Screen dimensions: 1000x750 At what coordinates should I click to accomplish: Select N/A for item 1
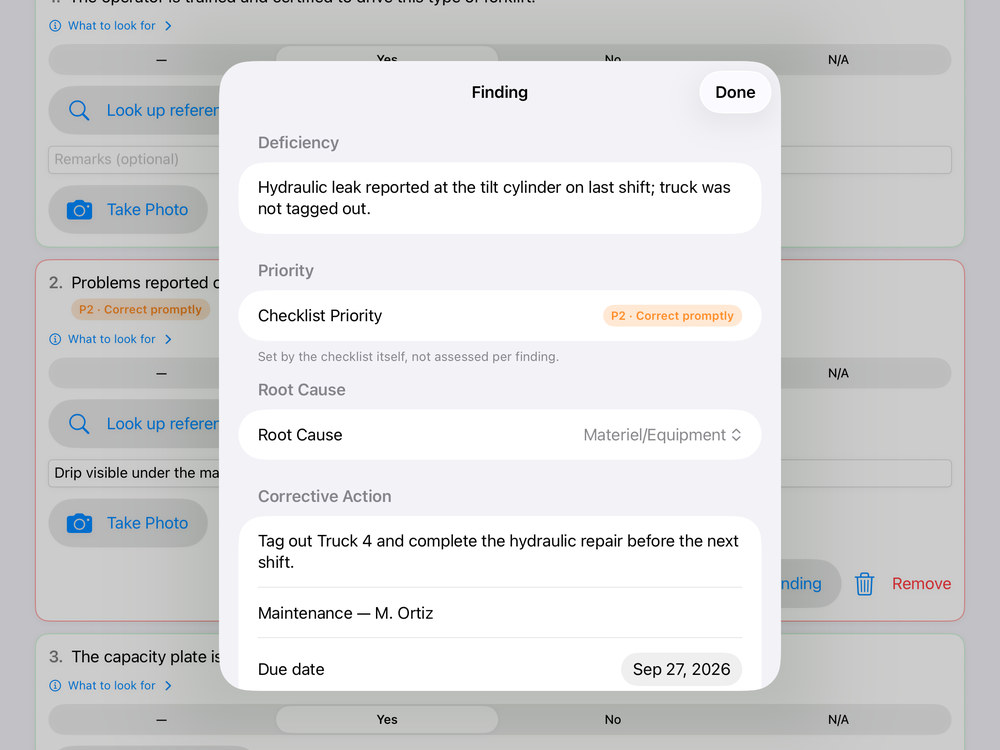(838, 60)
